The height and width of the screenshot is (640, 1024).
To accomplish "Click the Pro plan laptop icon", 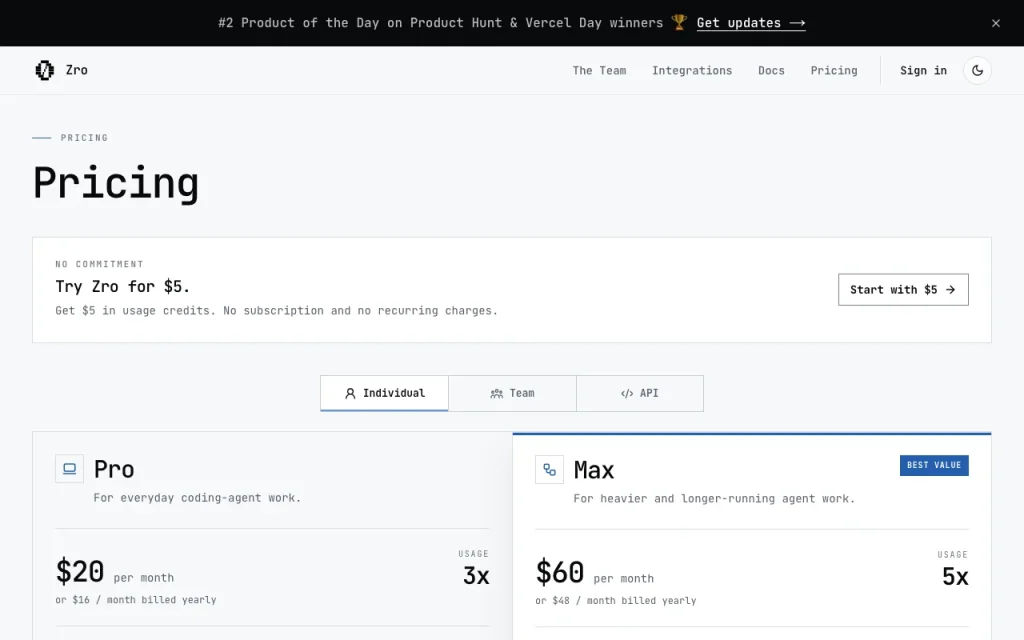I will [69, 469].
